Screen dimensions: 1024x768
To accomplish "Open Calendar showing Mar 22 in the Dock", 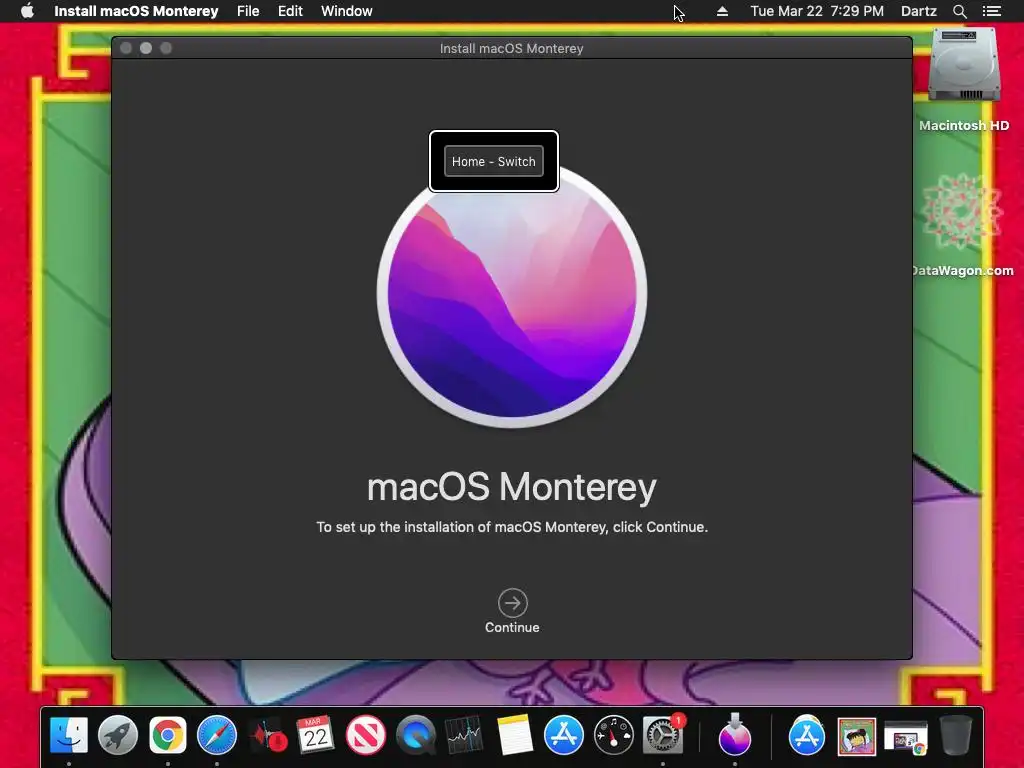I will pyautogui.click(x=315, y=735).
